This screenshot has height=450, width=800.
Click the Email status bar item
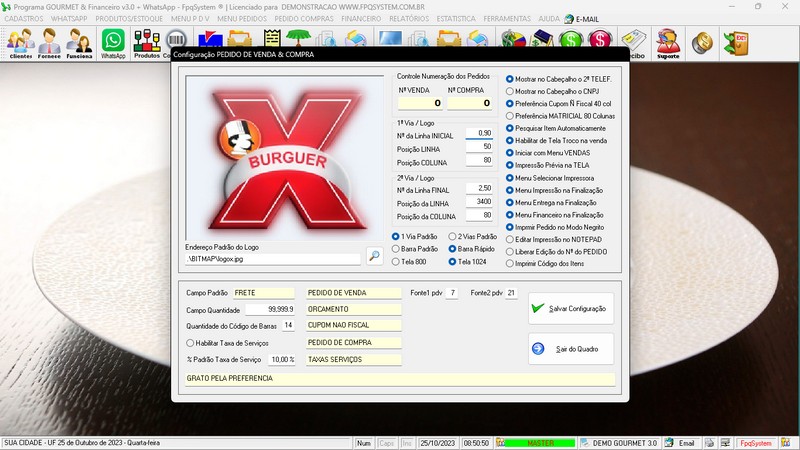681,443
